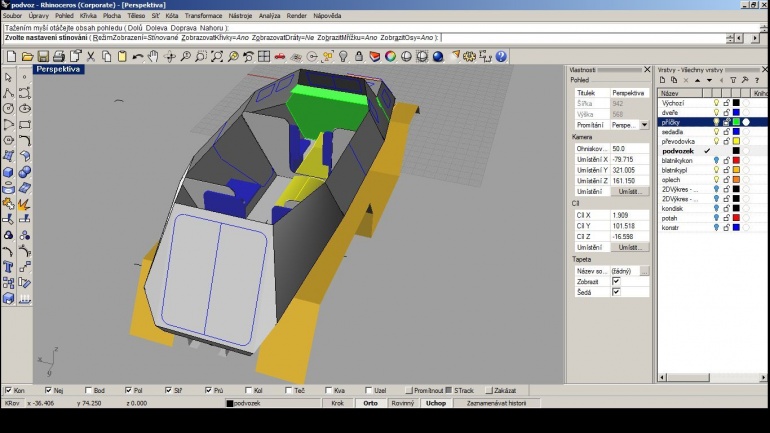Image resolution: width=770 pixels, height=433 pixels.
Task: Click the padlock lock icon in toolbar
Action: click(359, 56)
